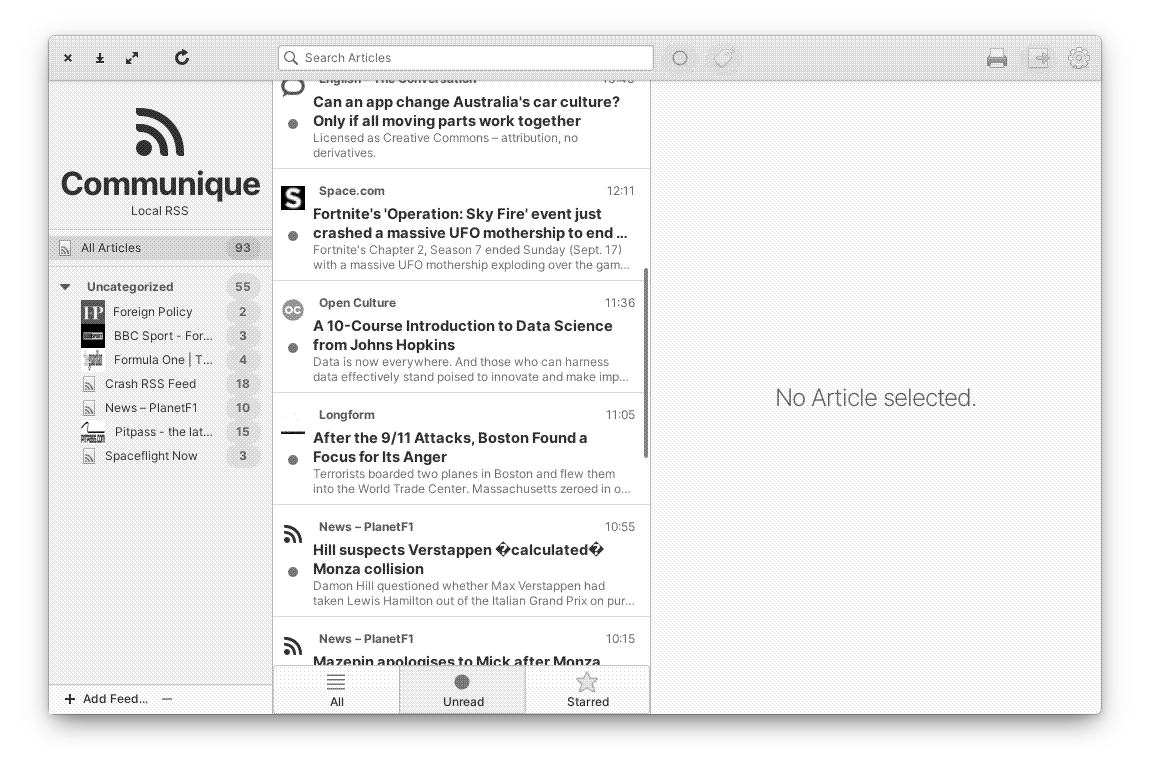Switch to the Starred articles tab
The height and width of the screenshot is (776, 1150).
coord(587,689)
